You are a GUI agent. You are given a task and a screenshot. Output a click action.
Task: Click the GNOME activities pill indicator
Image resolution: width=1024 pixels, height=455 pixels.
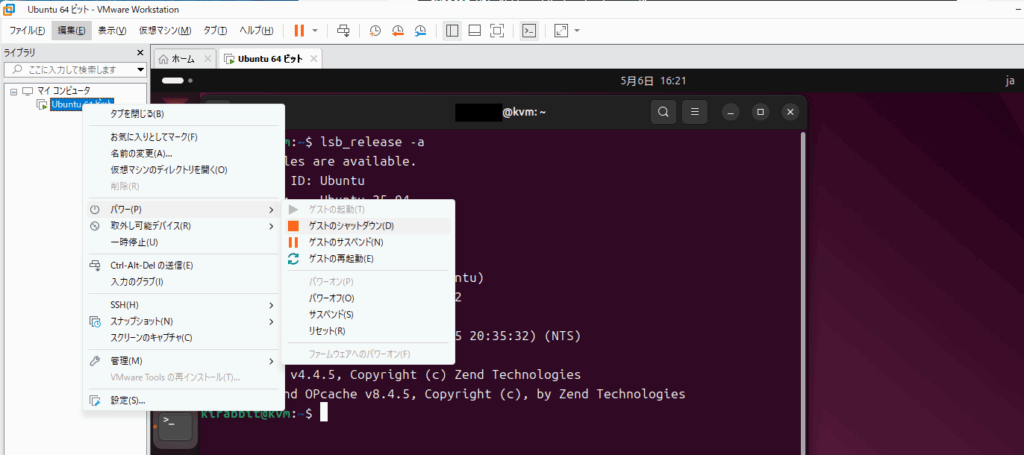(x=177, y=81)
